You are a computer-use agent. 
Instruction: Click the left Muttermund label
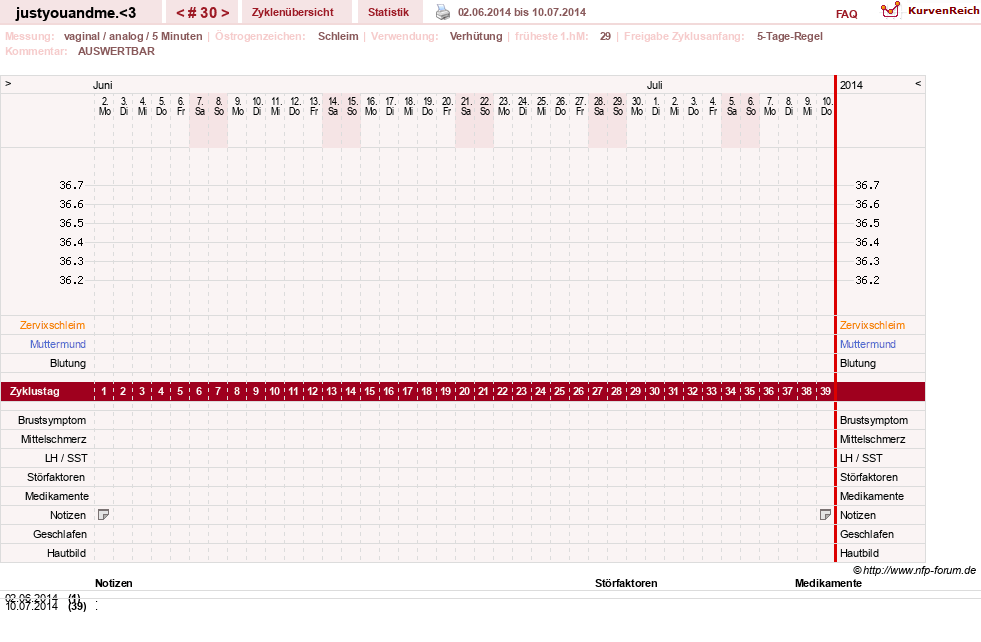58,344
